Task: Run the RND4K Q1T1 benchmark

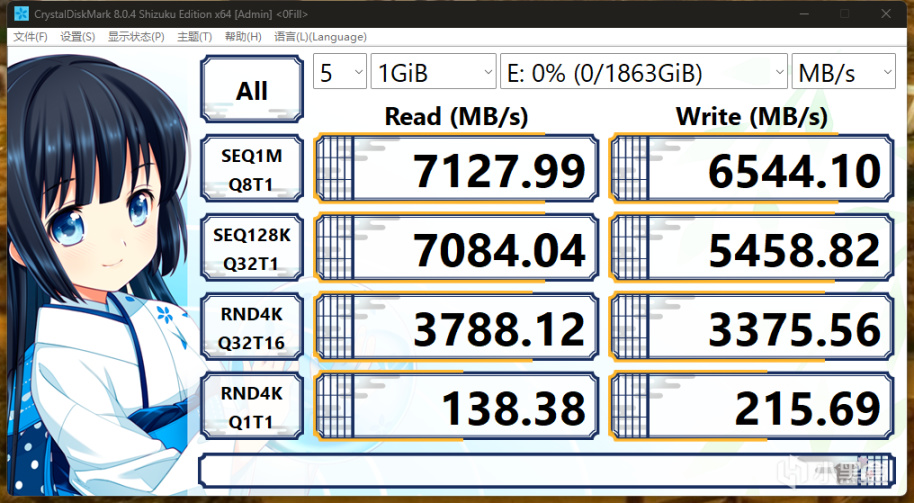Action: [x=252, y=407]
